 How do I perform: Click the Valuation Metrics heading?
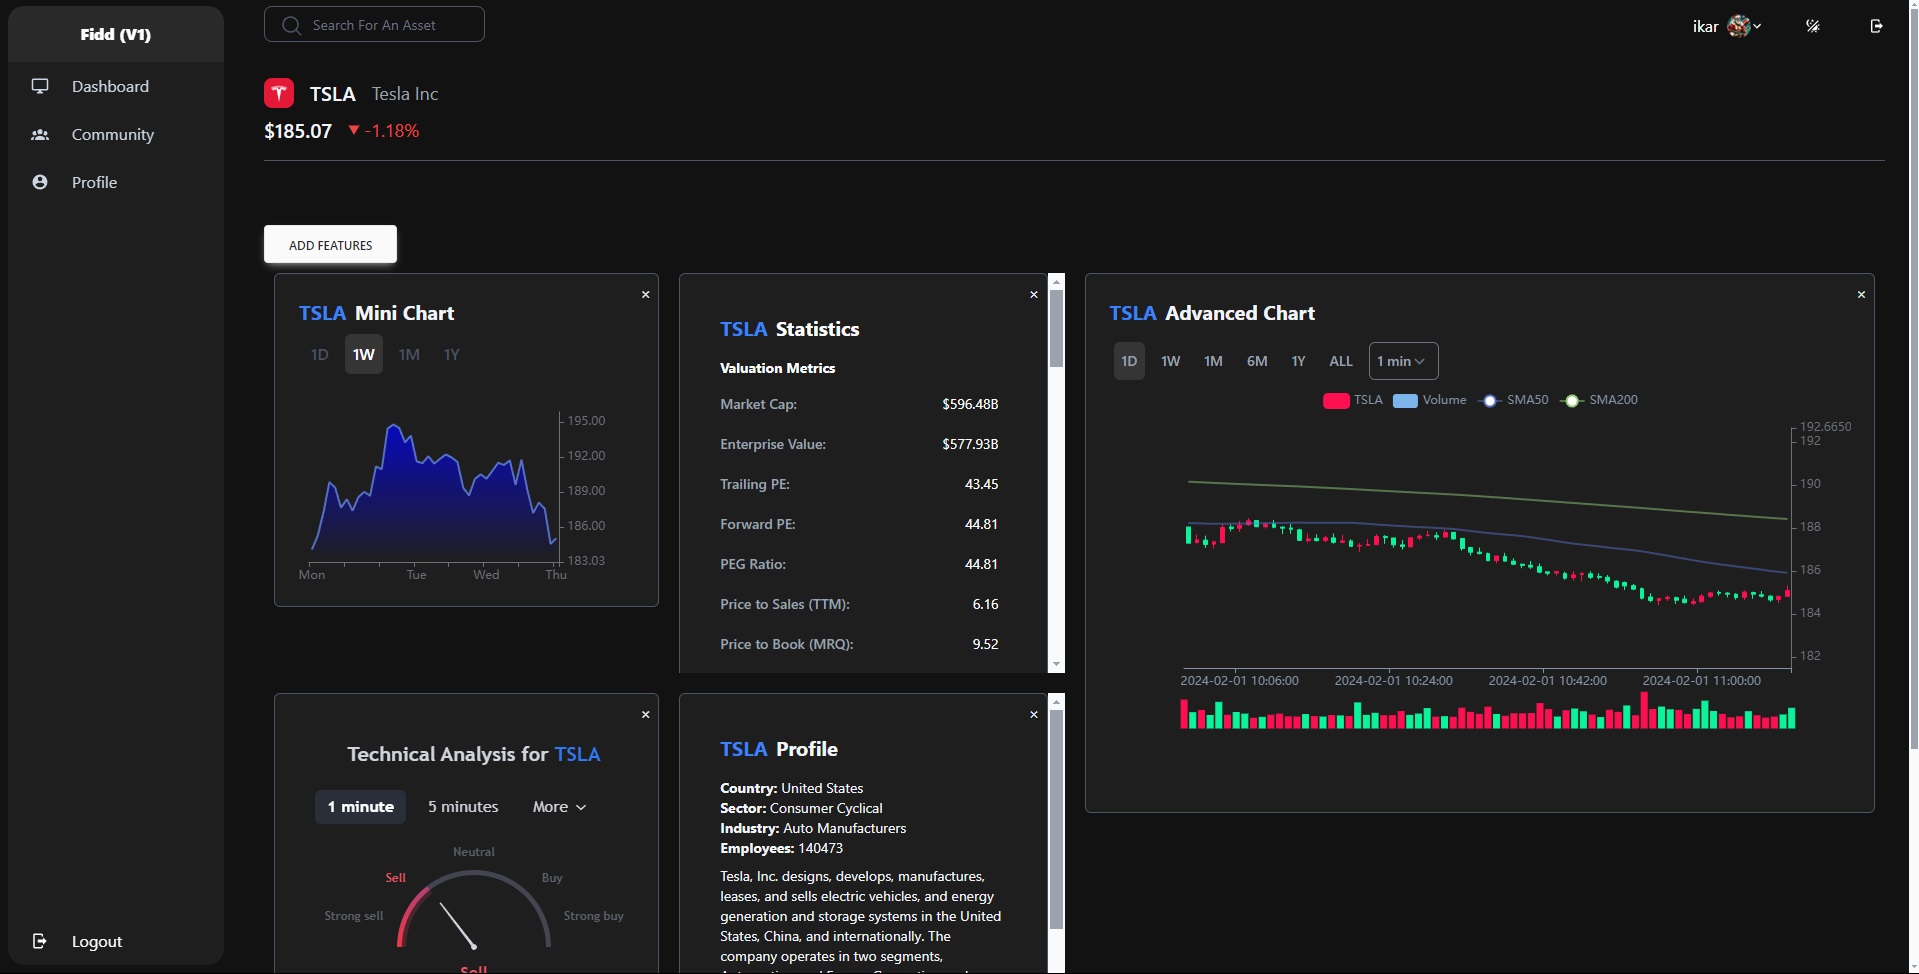click(777, 368)
